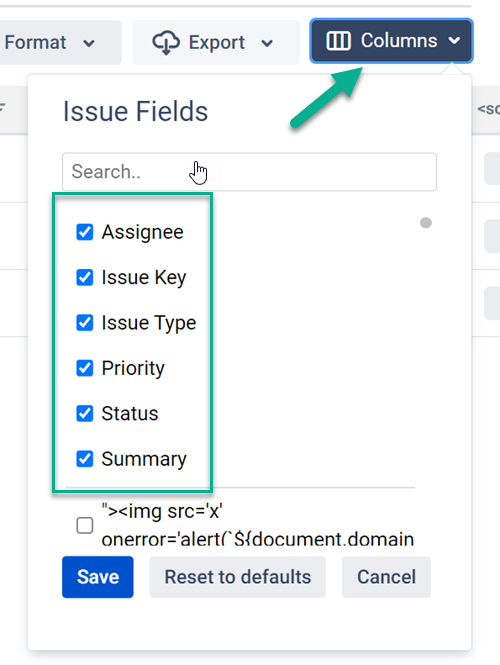Uncheck the Status checkbox
Viewport: 500px width, 665px height.
click(85, 414)
